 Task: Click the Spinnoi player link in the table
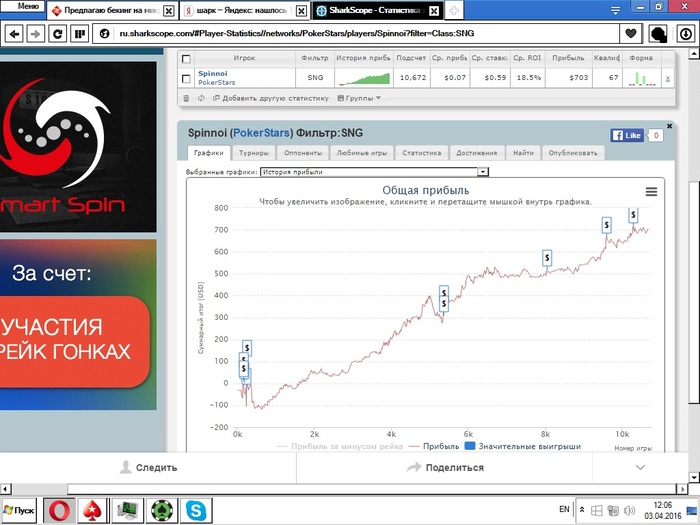(x=212, y=74)
